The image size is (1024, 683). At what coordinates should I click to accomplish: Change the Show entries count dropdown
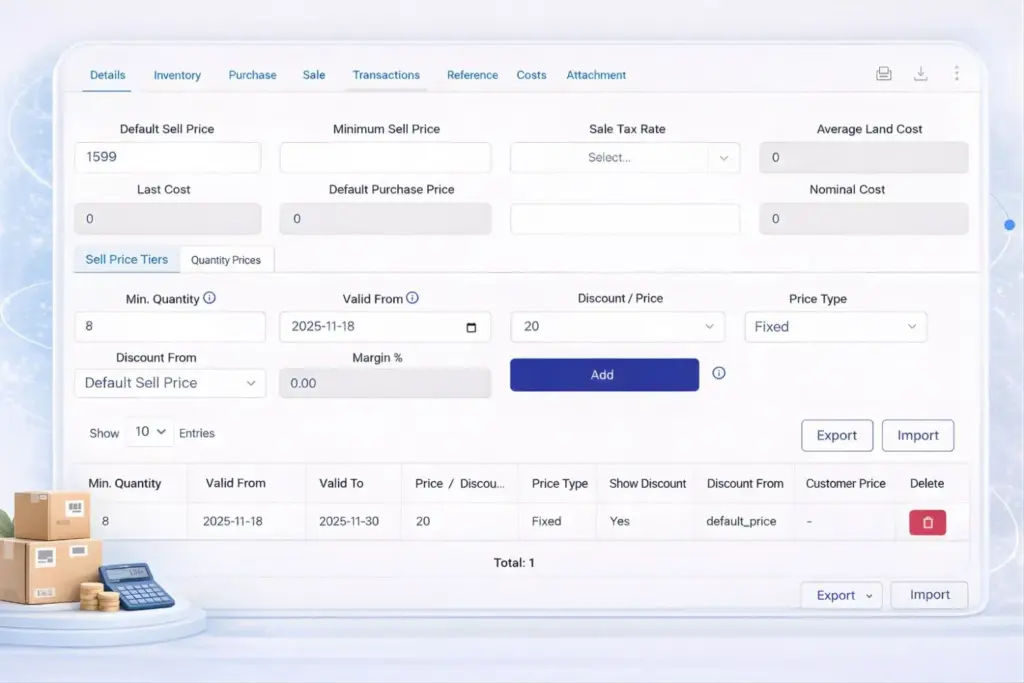(x=148, y=432)
